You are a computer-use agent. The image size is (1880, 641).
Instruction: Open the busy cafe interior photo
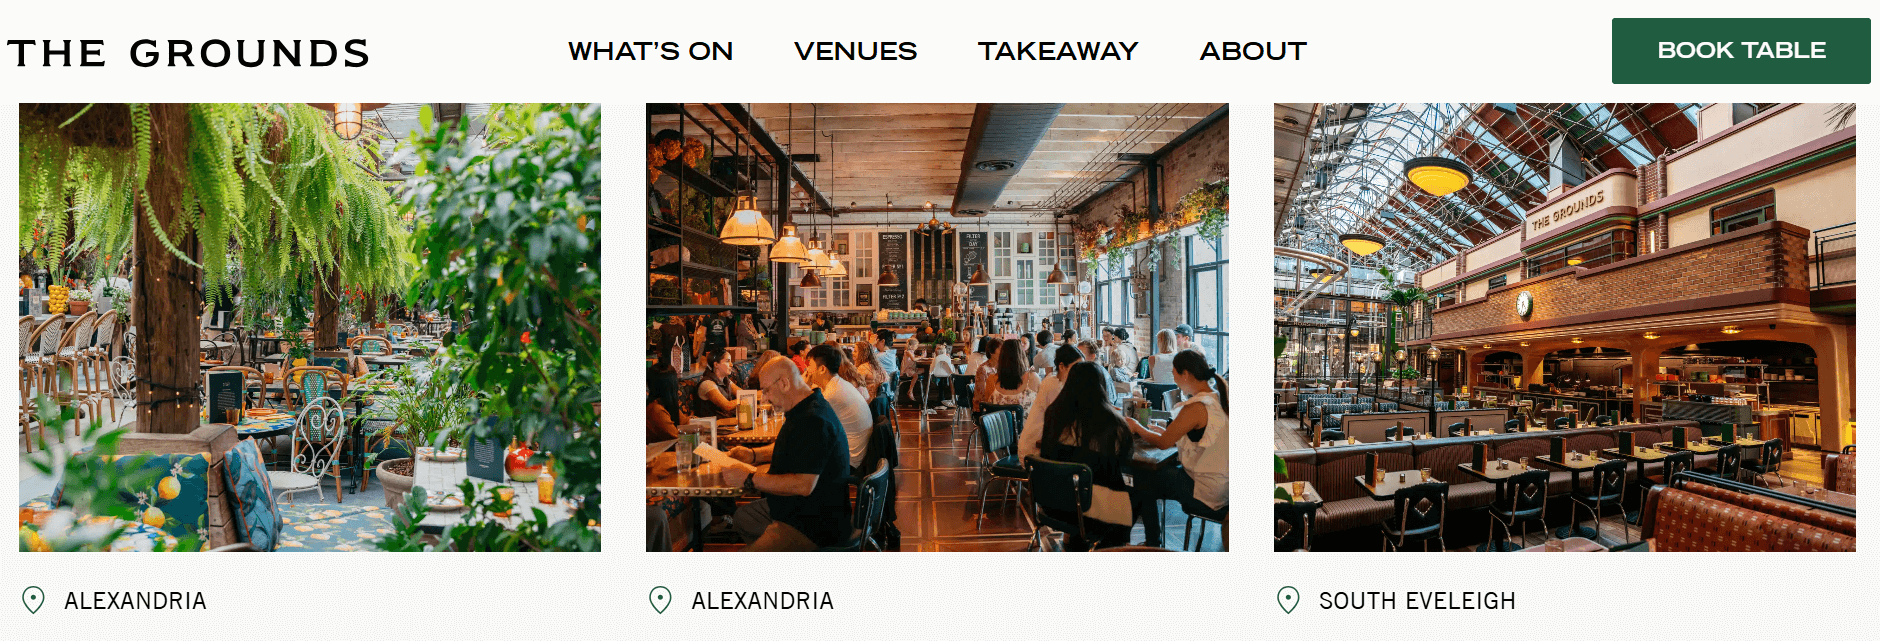[937, 327]
